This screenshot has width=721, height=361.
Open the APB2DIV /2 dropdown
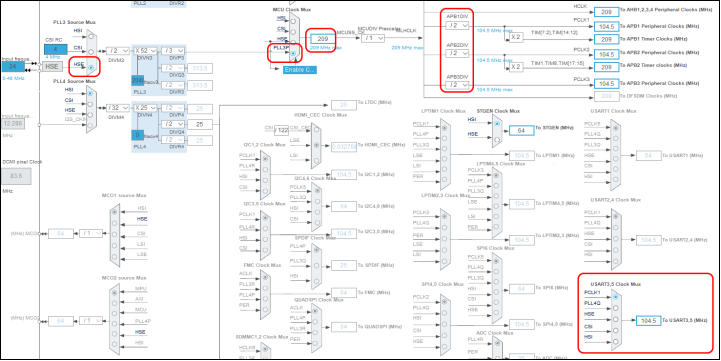(x=458, y=54)
